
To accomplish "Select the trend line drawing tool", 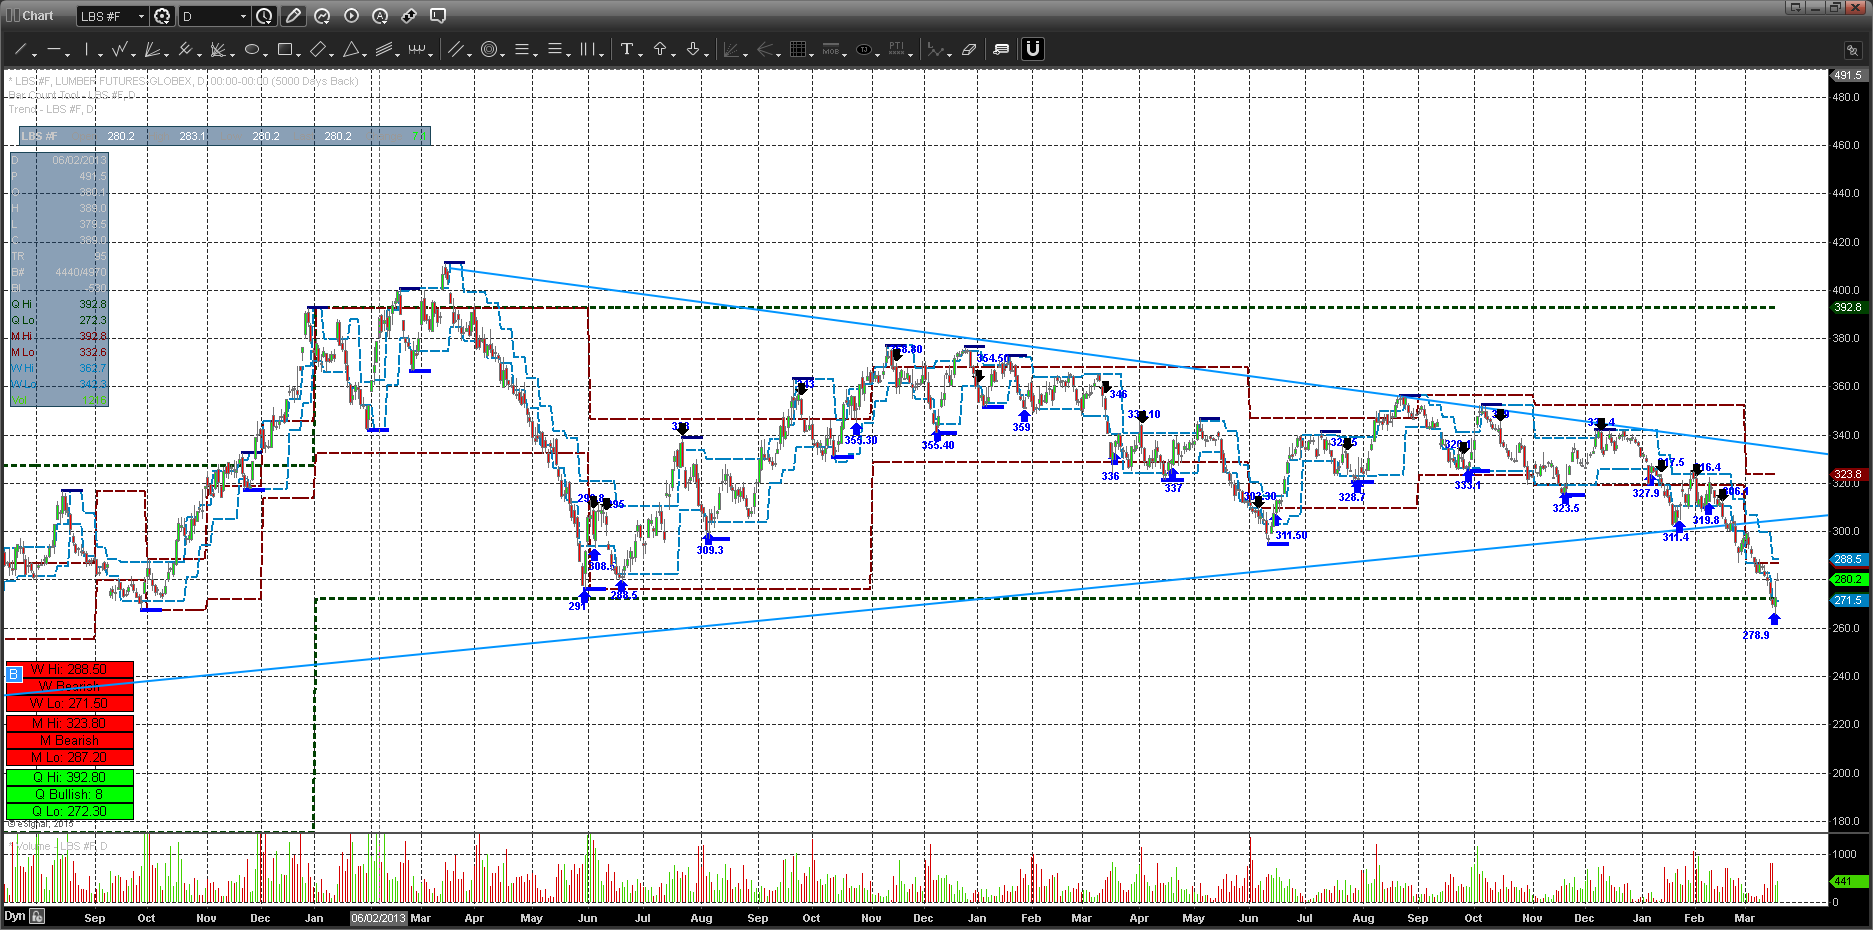I will [20, 49].
